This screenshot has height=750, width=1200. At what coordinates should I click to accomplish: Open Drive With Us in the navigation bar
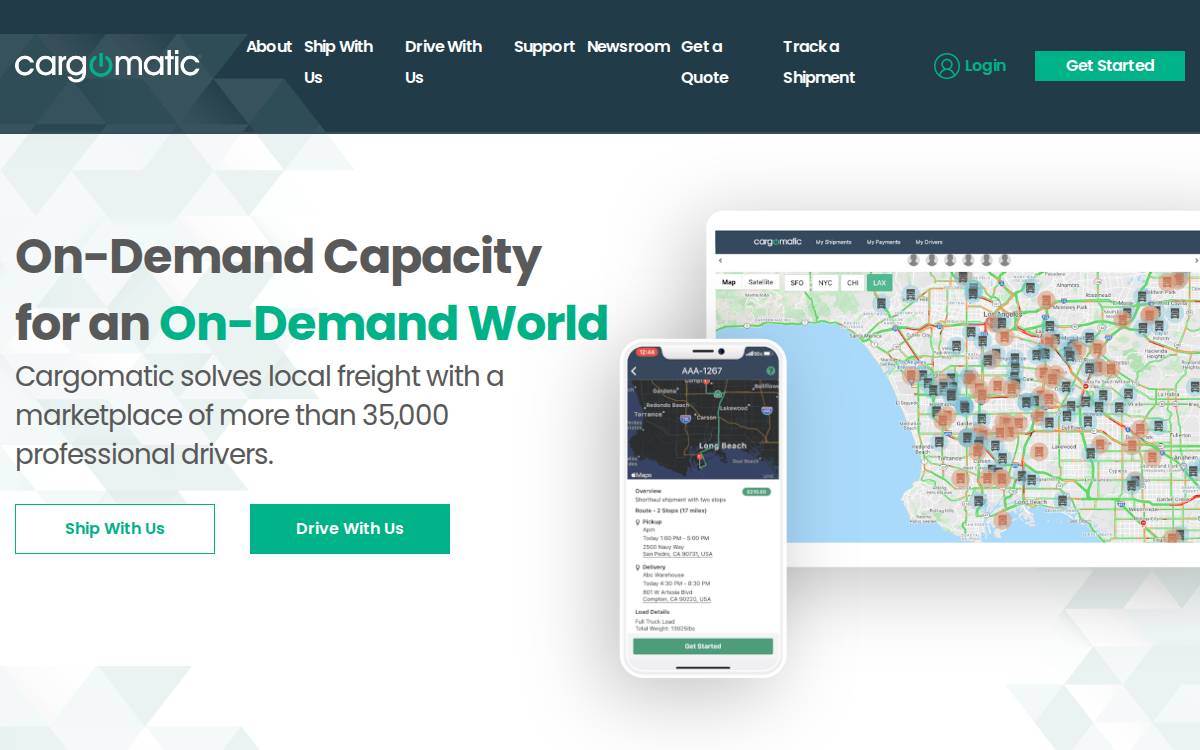pyautogui.click(x=443, y=62)
